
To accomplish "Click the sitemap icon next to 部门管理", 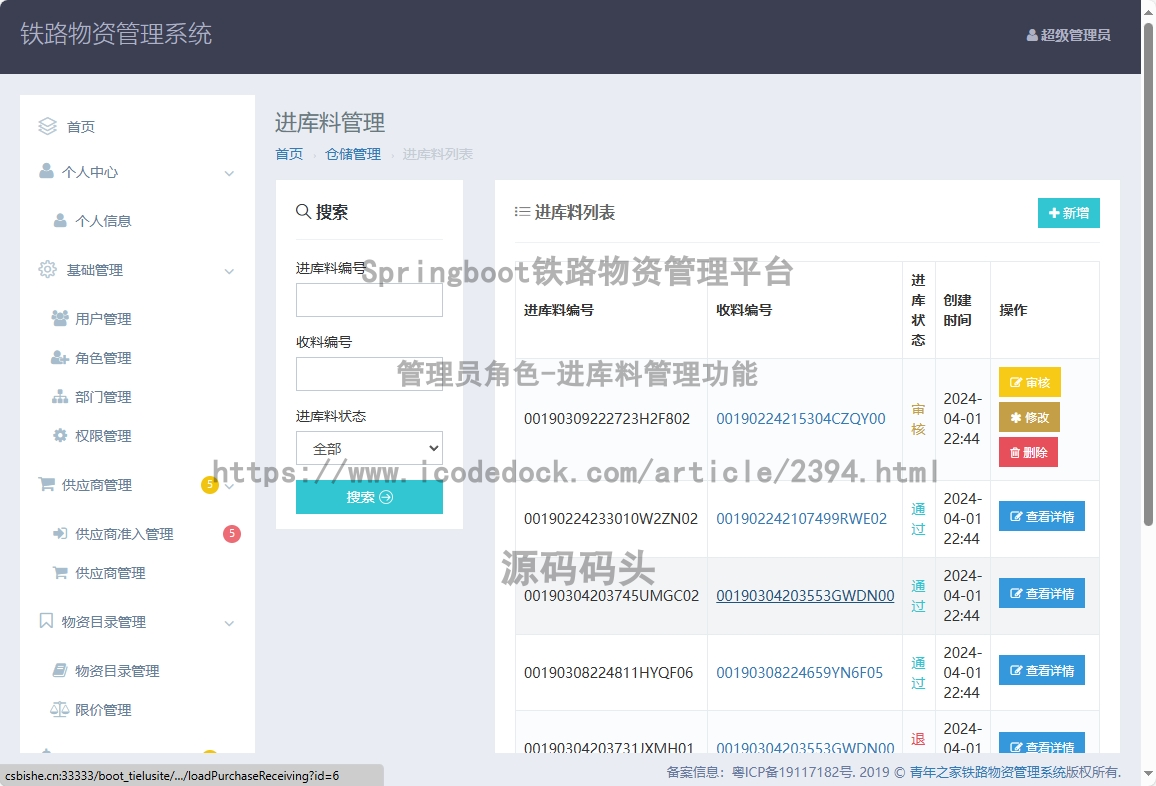I will coord(59,397).
